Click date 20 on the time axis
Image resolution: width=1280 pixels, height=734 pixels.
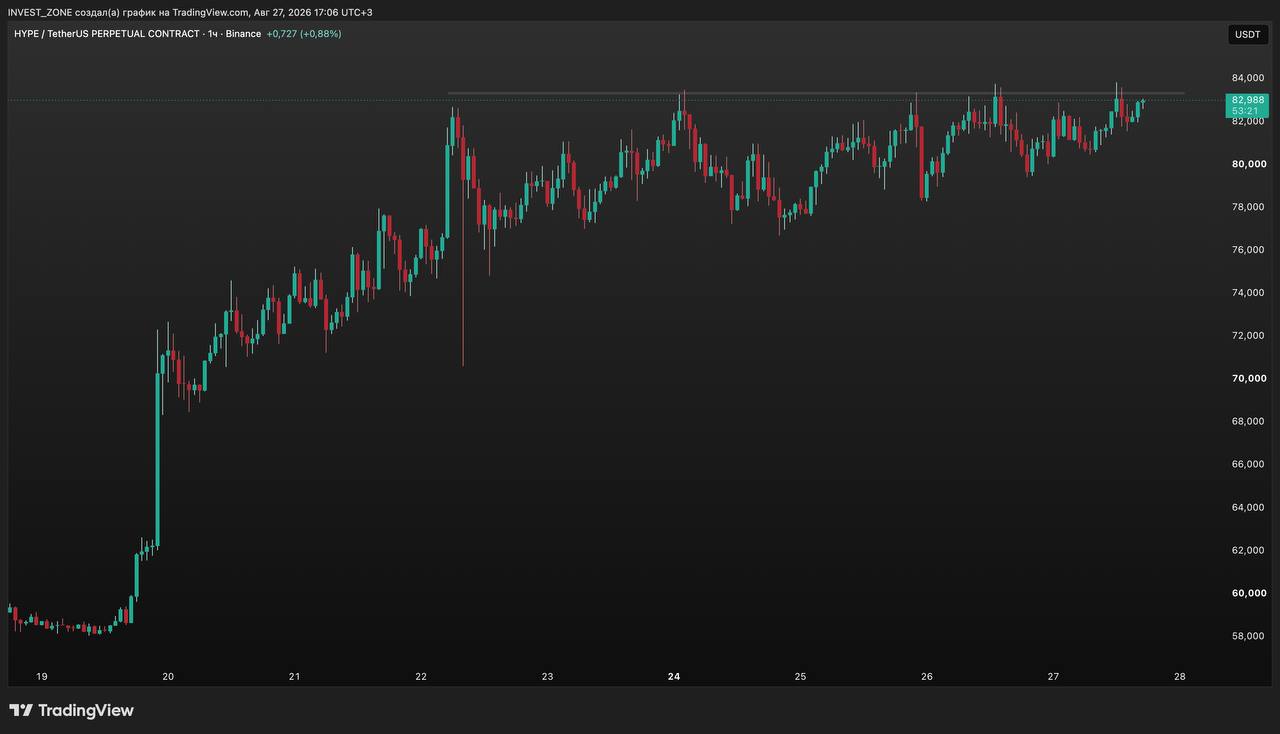[x=168, y=677]
